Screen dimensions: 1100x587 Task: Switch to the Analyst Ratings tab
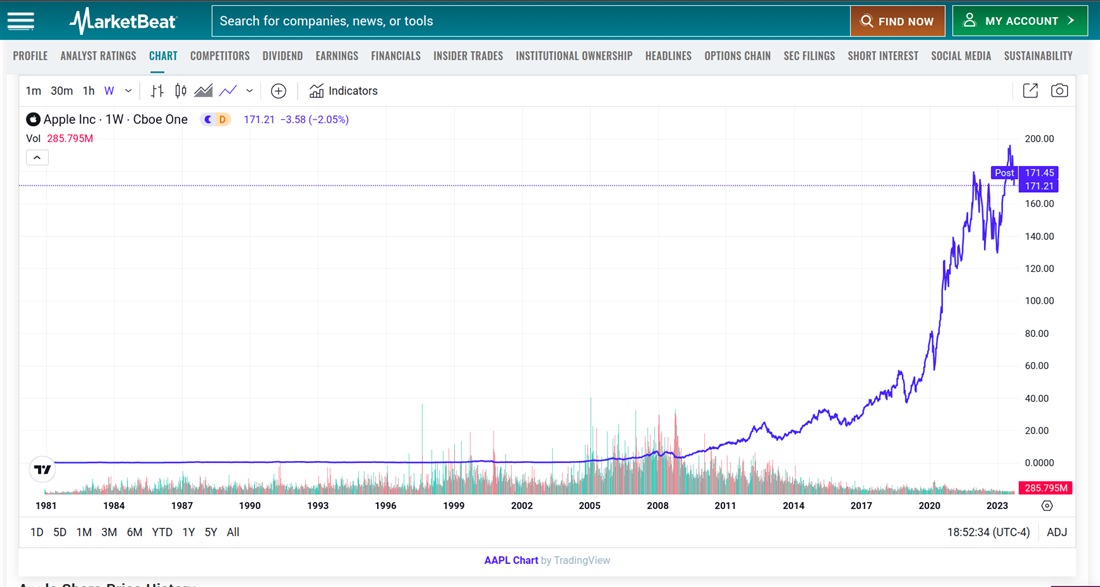(98, 56)
